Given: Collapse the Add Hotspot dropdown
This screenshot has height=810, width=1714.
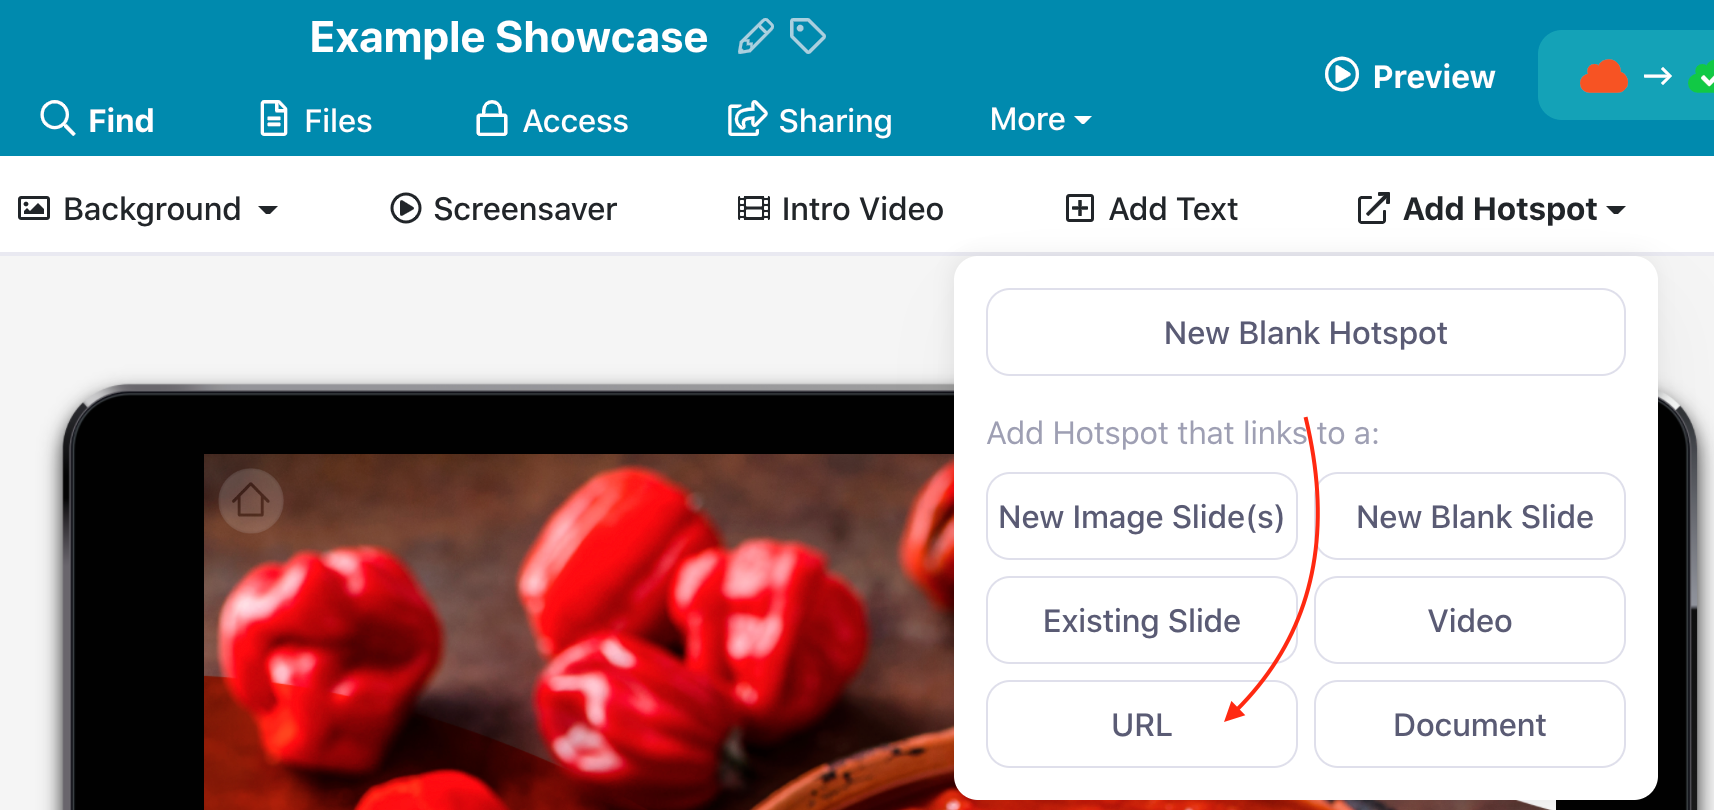Looking at the screenshot, I should coord(1491,209).
